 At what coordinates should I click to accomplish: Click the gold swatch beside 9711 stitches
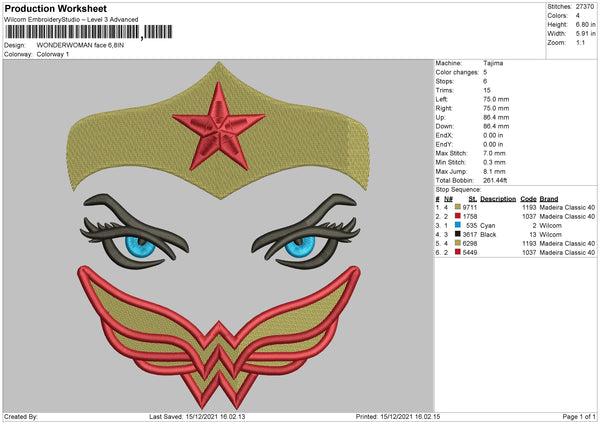[458, 207]
